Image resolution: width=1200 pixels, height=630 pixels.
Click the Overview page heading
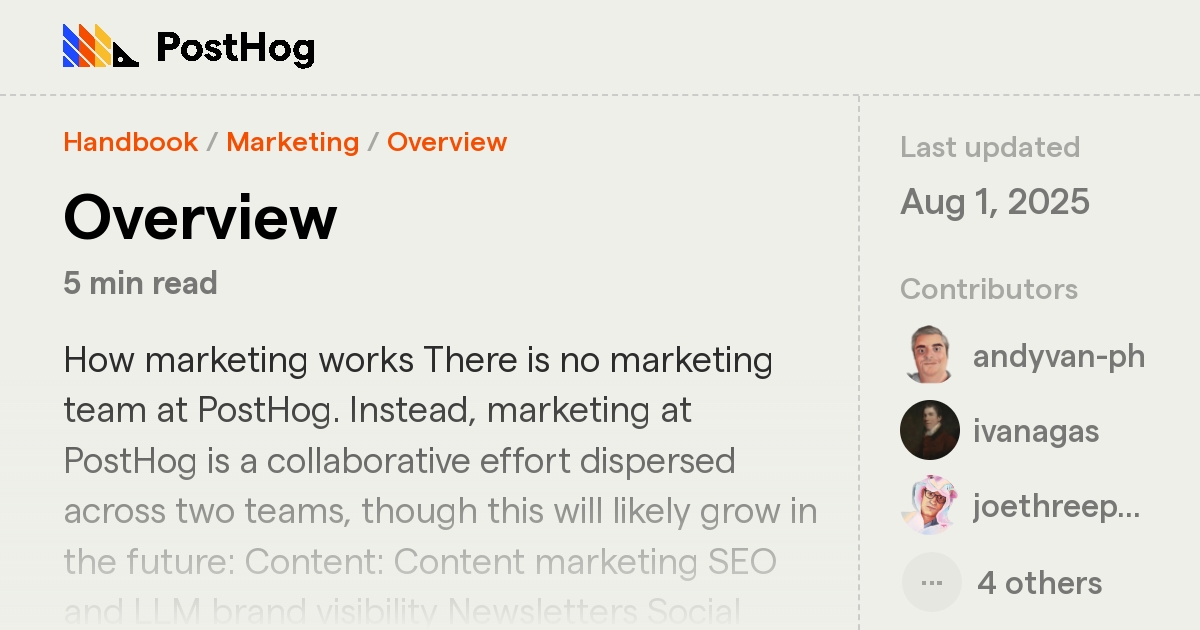(x=200, y=217)
